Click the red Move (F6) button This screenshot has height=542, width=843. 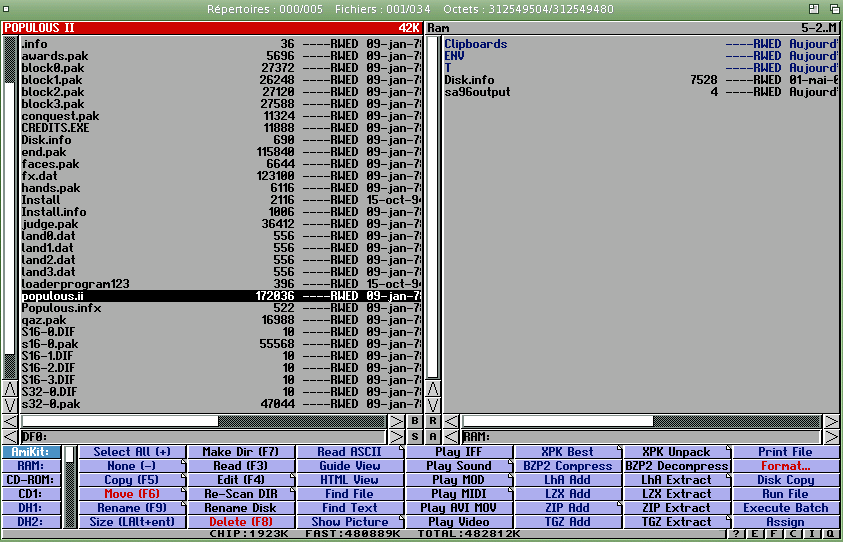[x=132, y=494]
